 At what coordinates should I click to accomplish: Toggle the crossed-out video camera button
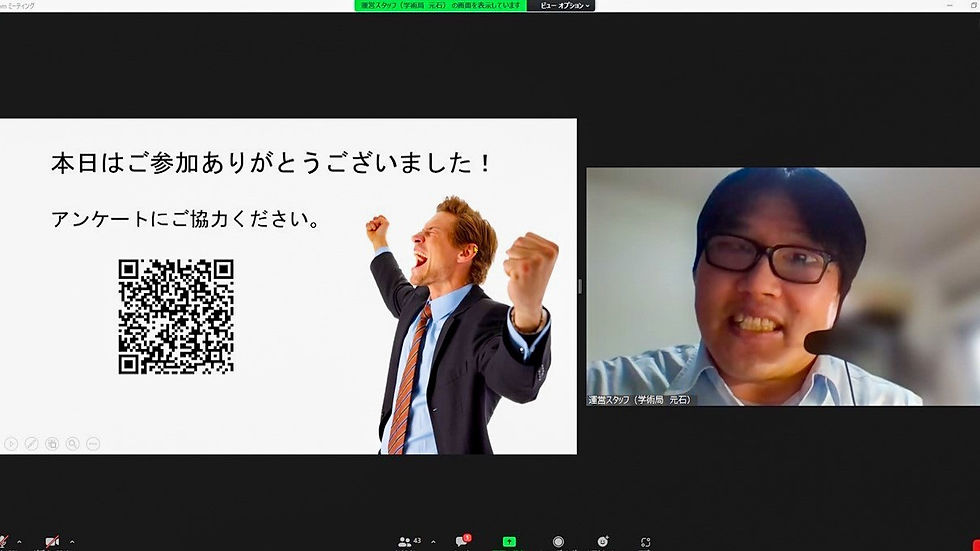click(x=52, y=542)
